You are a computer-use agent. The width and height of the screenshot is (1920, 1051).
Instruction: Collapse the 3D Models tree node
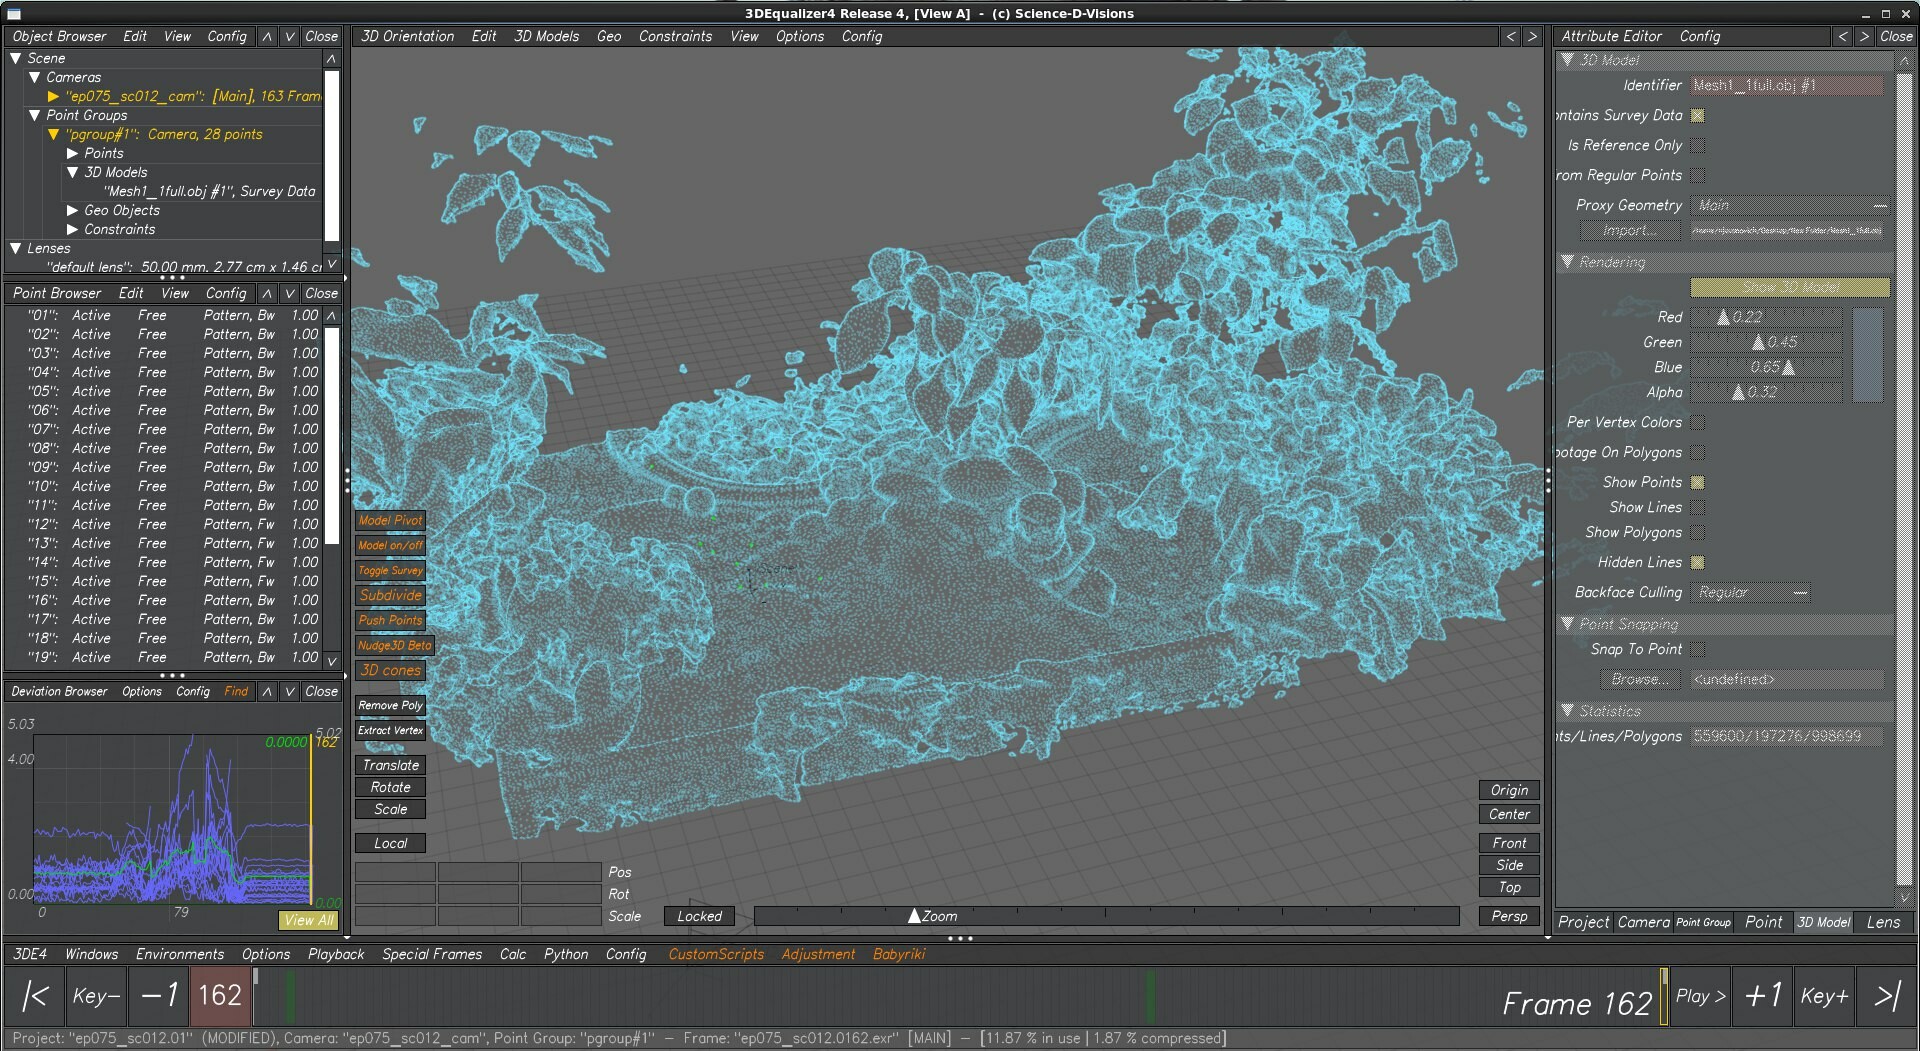(x=72, y=172)
